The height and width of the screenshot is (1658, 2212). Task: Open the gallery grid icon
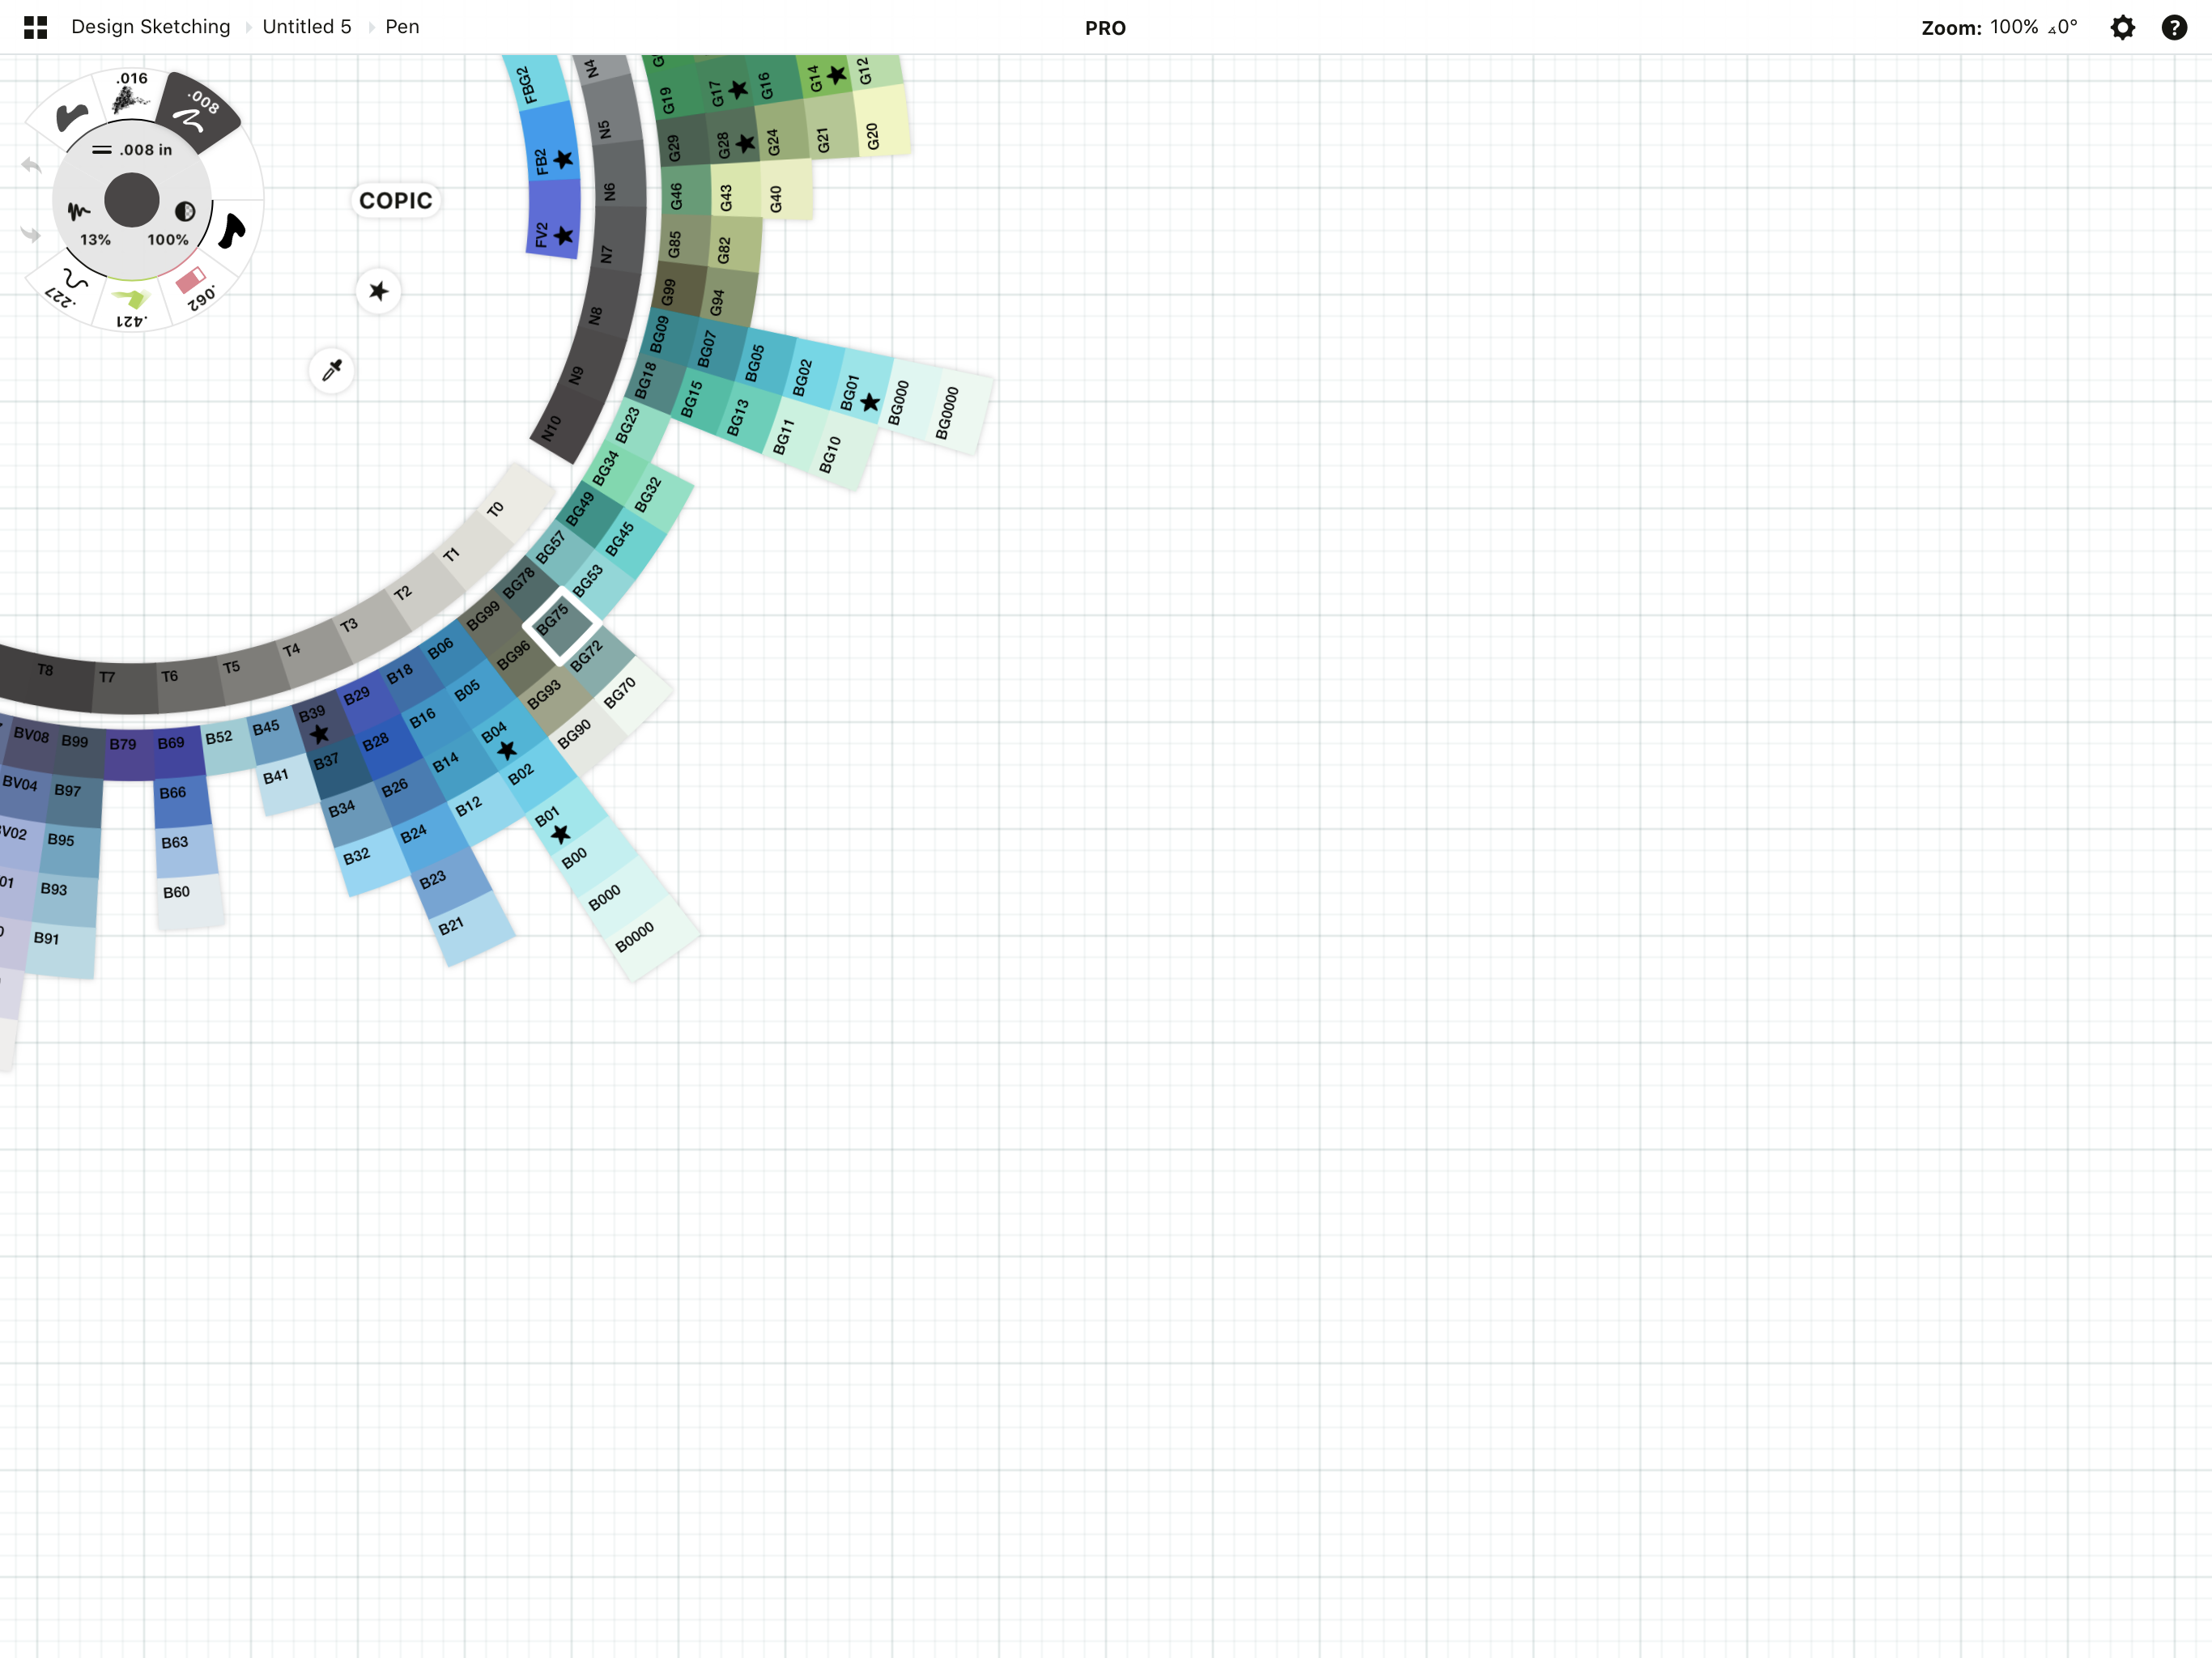coord(35,27)
